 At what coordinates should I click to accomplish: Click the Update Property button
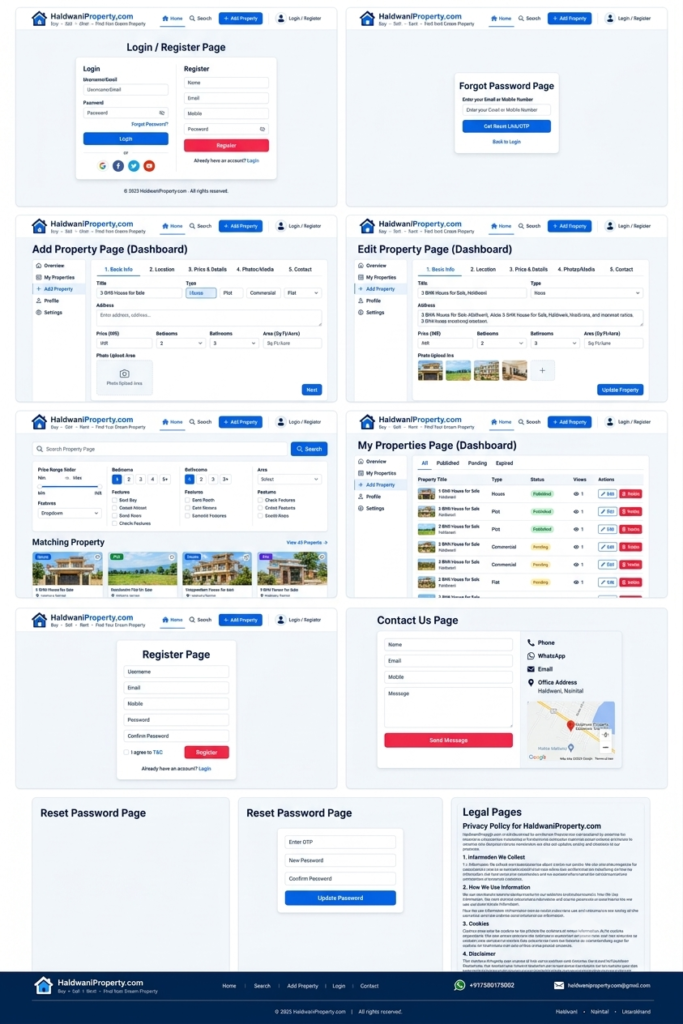coord(620,390)
